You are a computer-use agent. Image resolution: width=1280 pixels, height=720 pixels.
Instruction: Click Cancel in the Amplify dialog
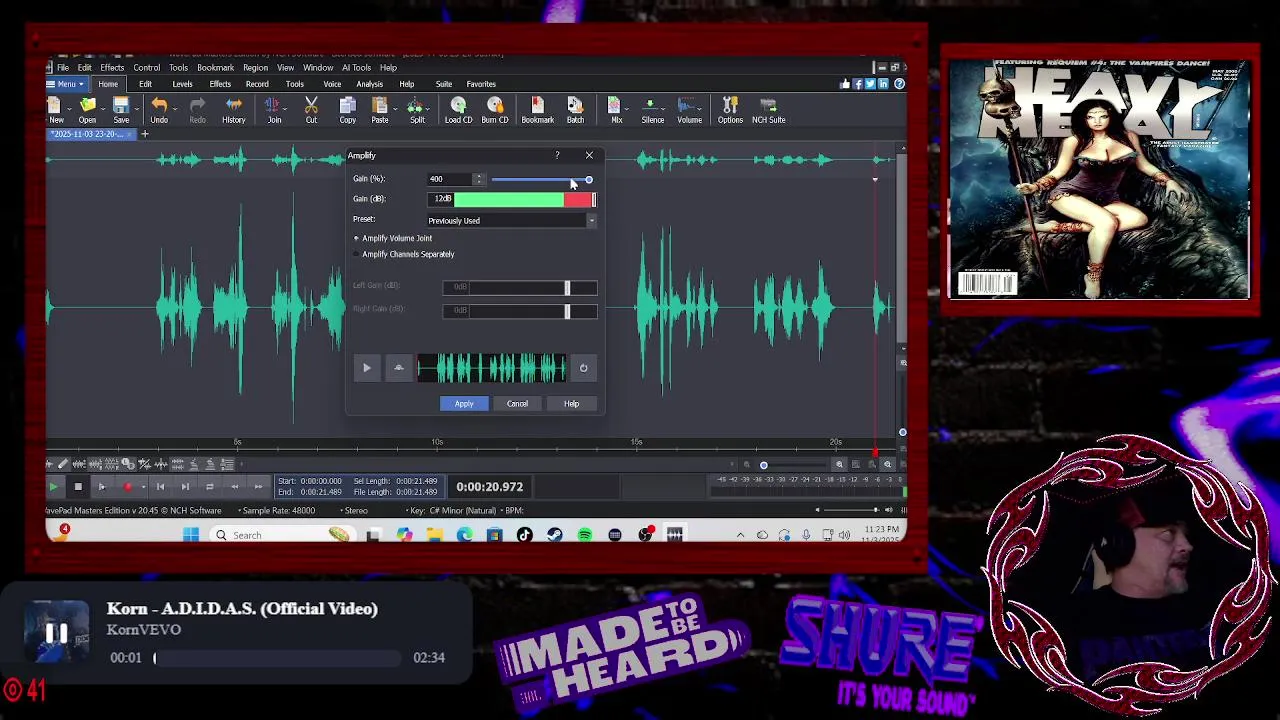(517, 404)
